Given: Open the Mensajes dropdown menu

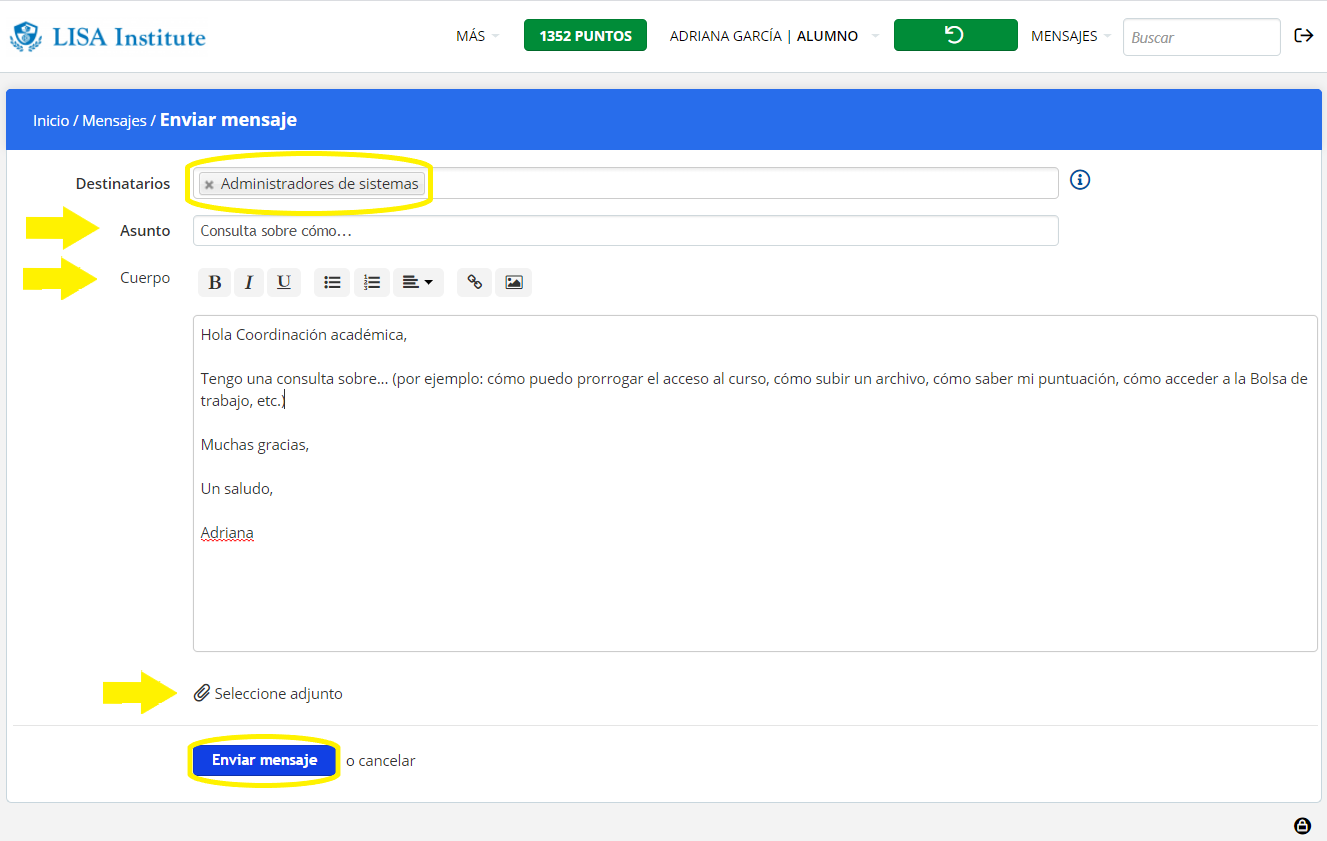Looking at the screenshot, I should pyautogui.click(x=1070, y=36).
